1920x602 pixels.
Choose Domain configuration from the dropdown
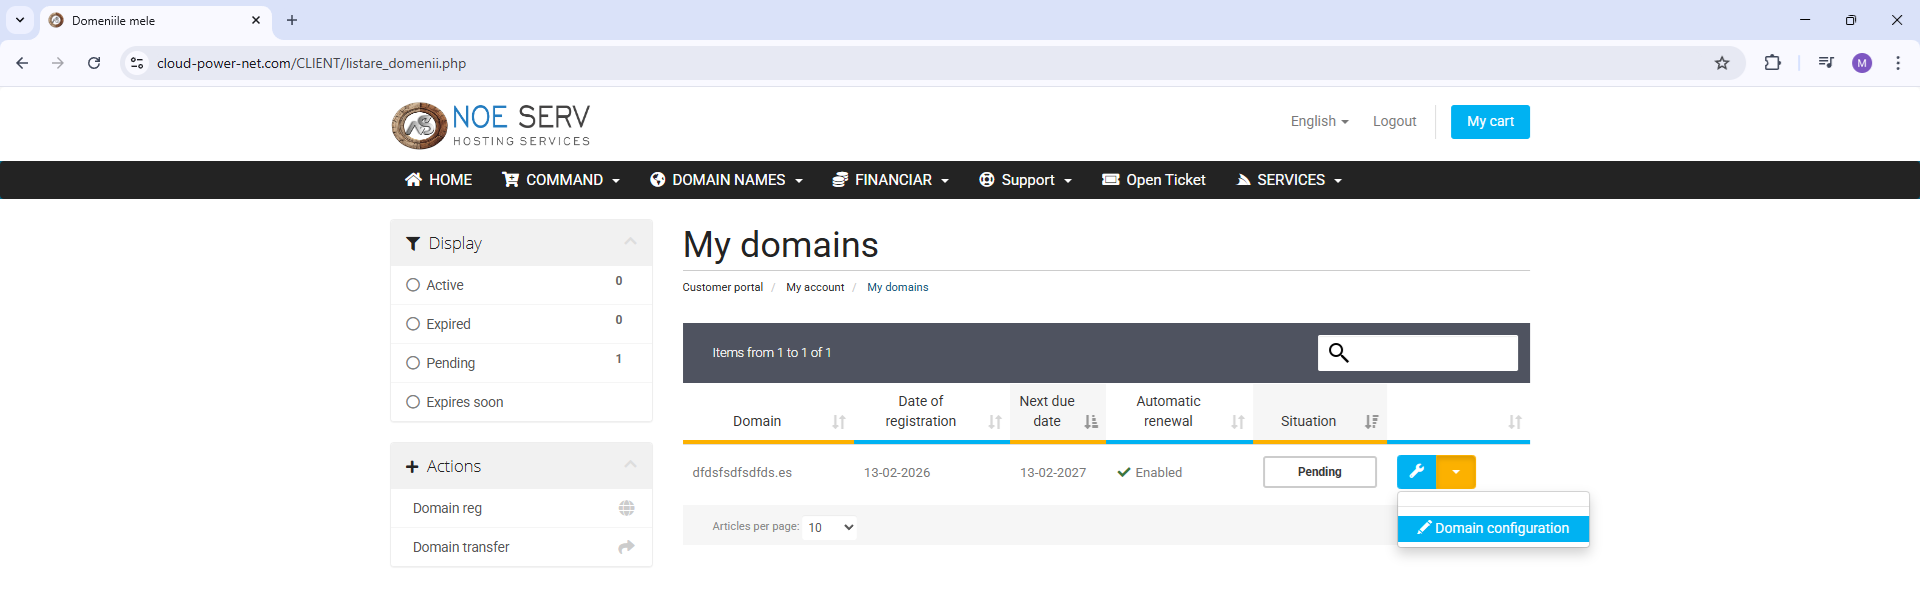tap(1493, 528)
